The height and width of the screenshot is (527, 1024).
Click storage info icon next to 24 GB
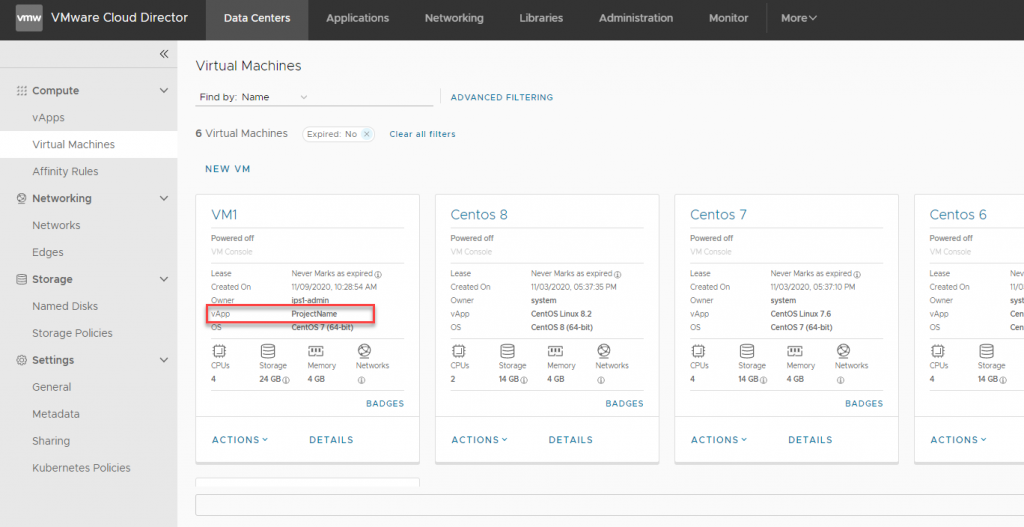click(x=286, y=380)
